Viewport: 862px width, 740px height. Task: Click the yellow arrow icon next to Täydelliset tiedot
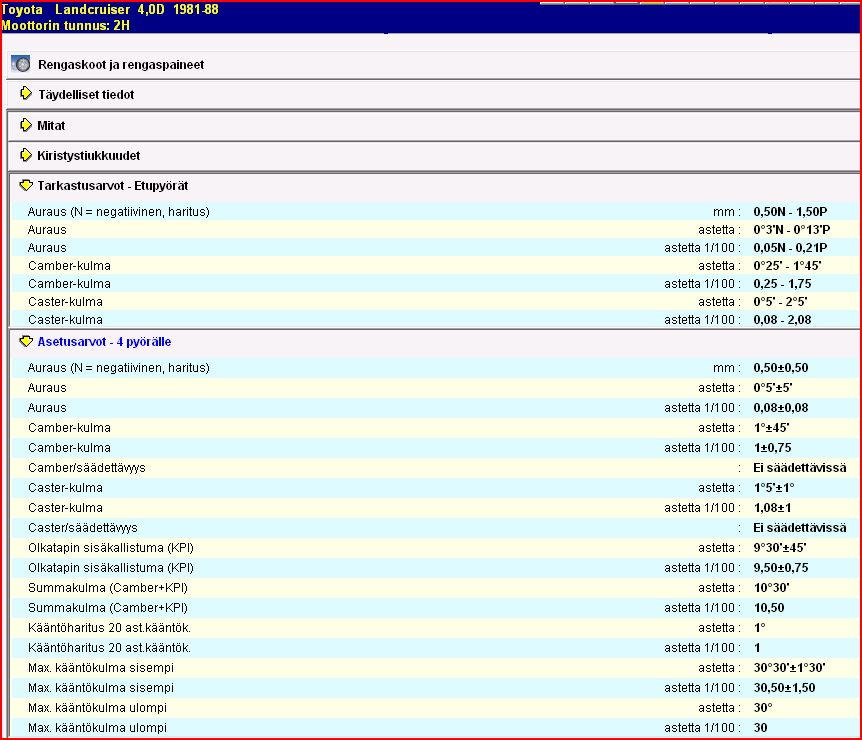26,94
